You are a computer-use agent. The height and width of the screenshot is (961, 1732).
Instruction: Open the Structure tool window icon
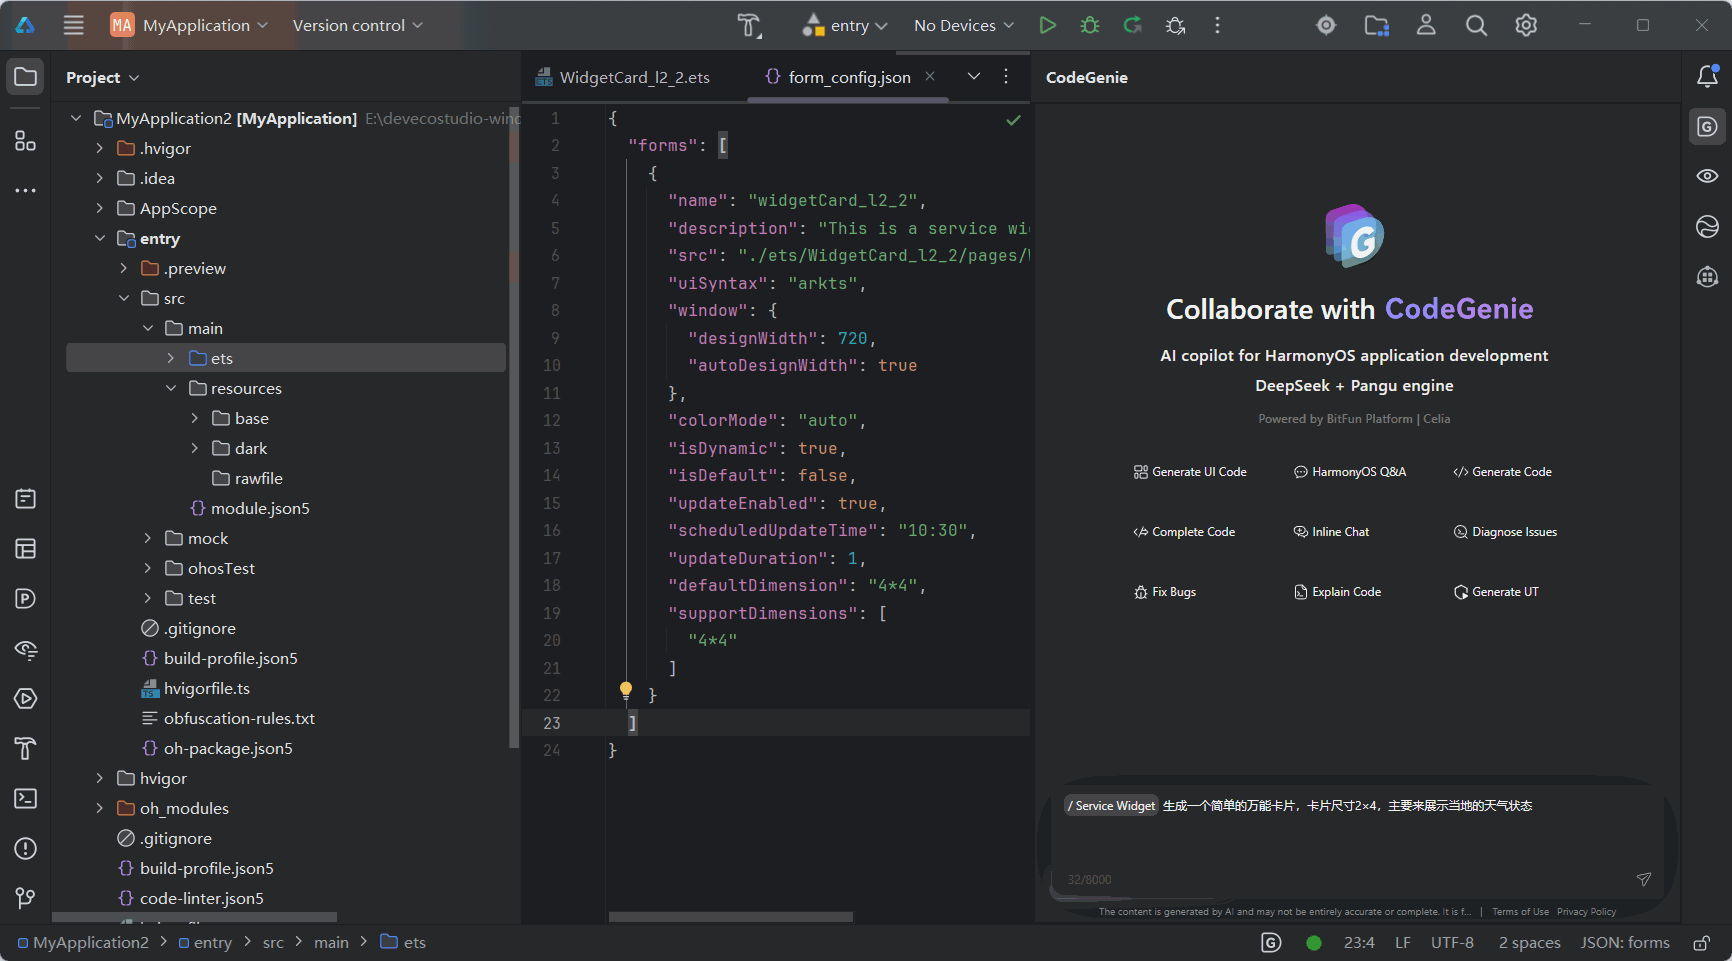pyautogui.click(x=26, y=141)
